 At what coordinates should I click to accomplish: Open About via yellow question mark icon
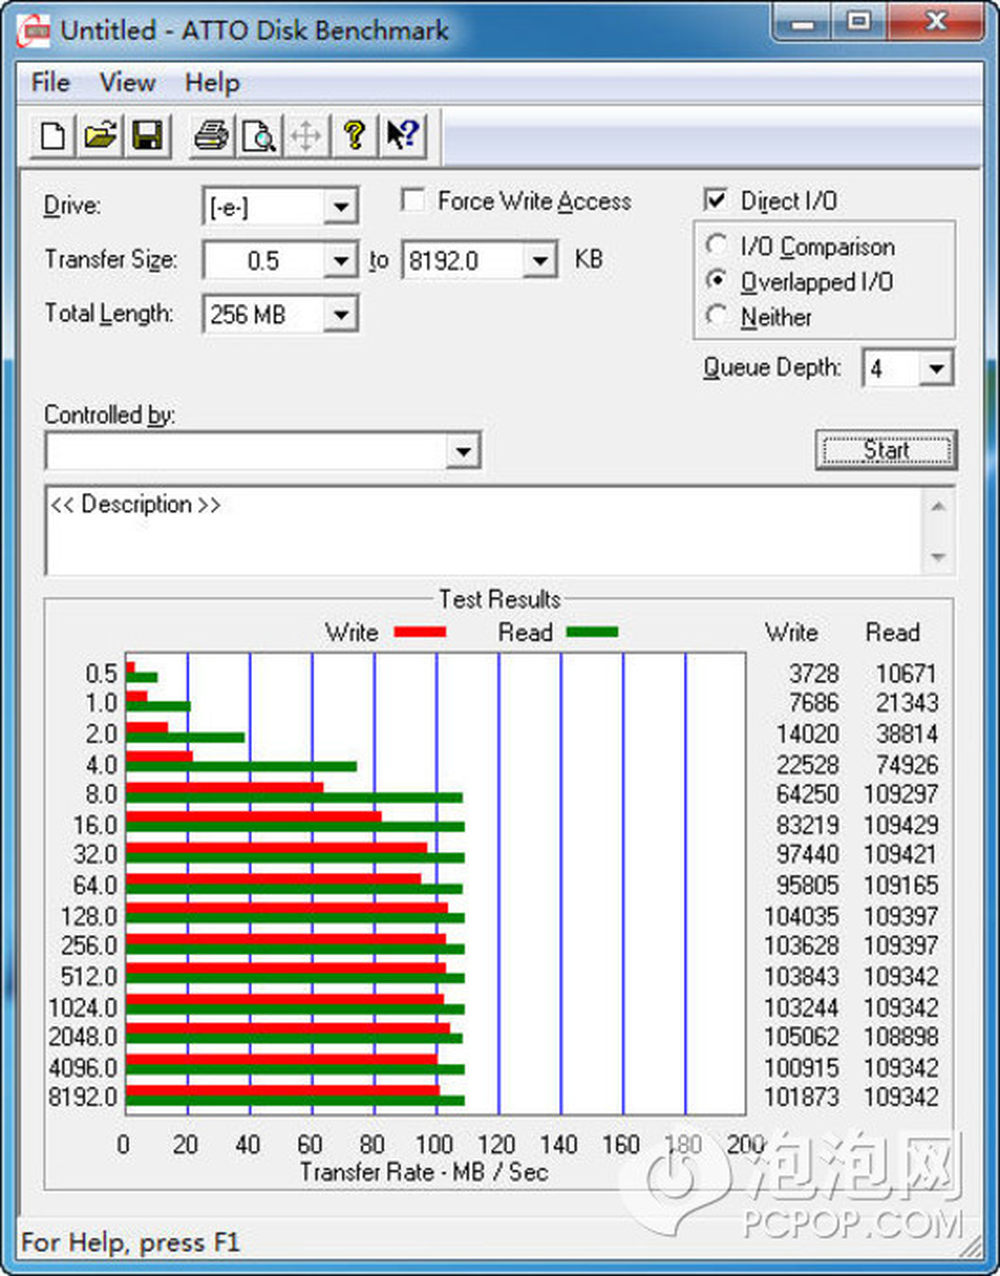tap(354, 135)
